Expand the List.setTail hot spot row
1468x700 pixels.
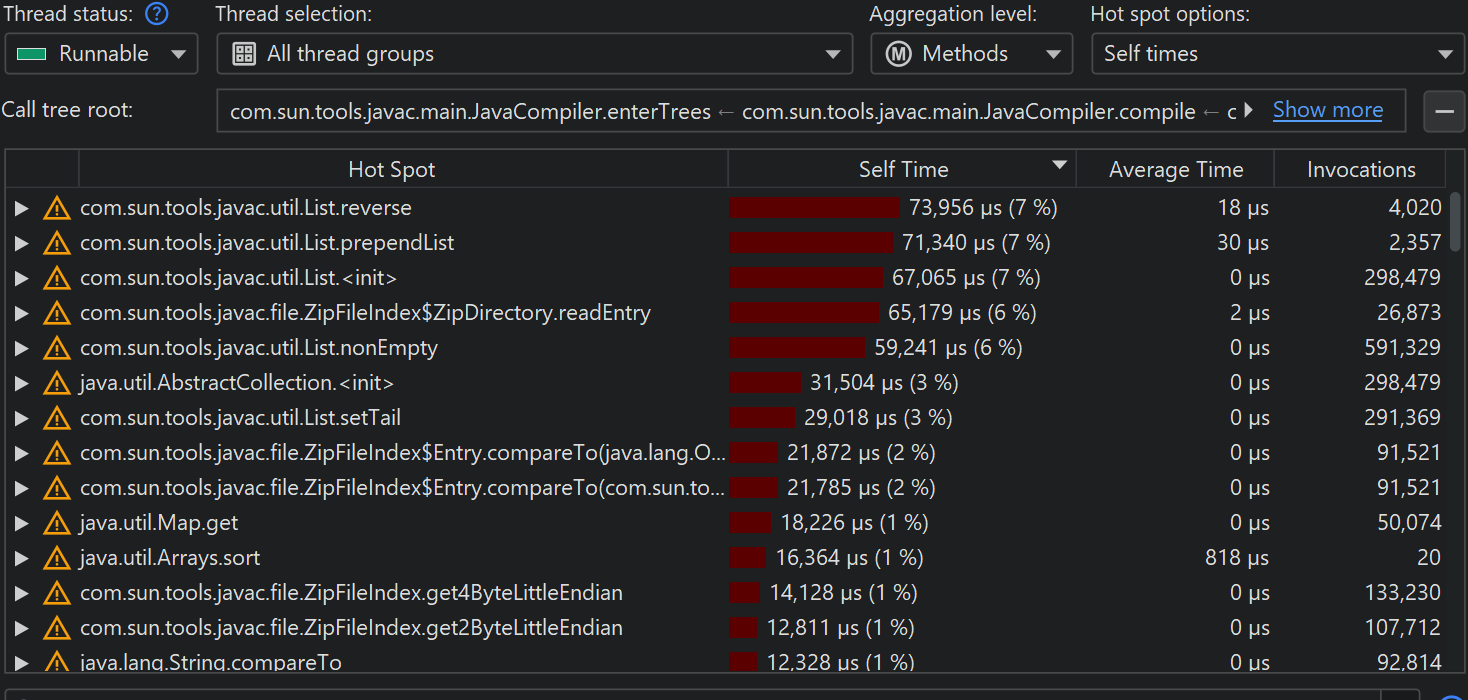(21, 418)
